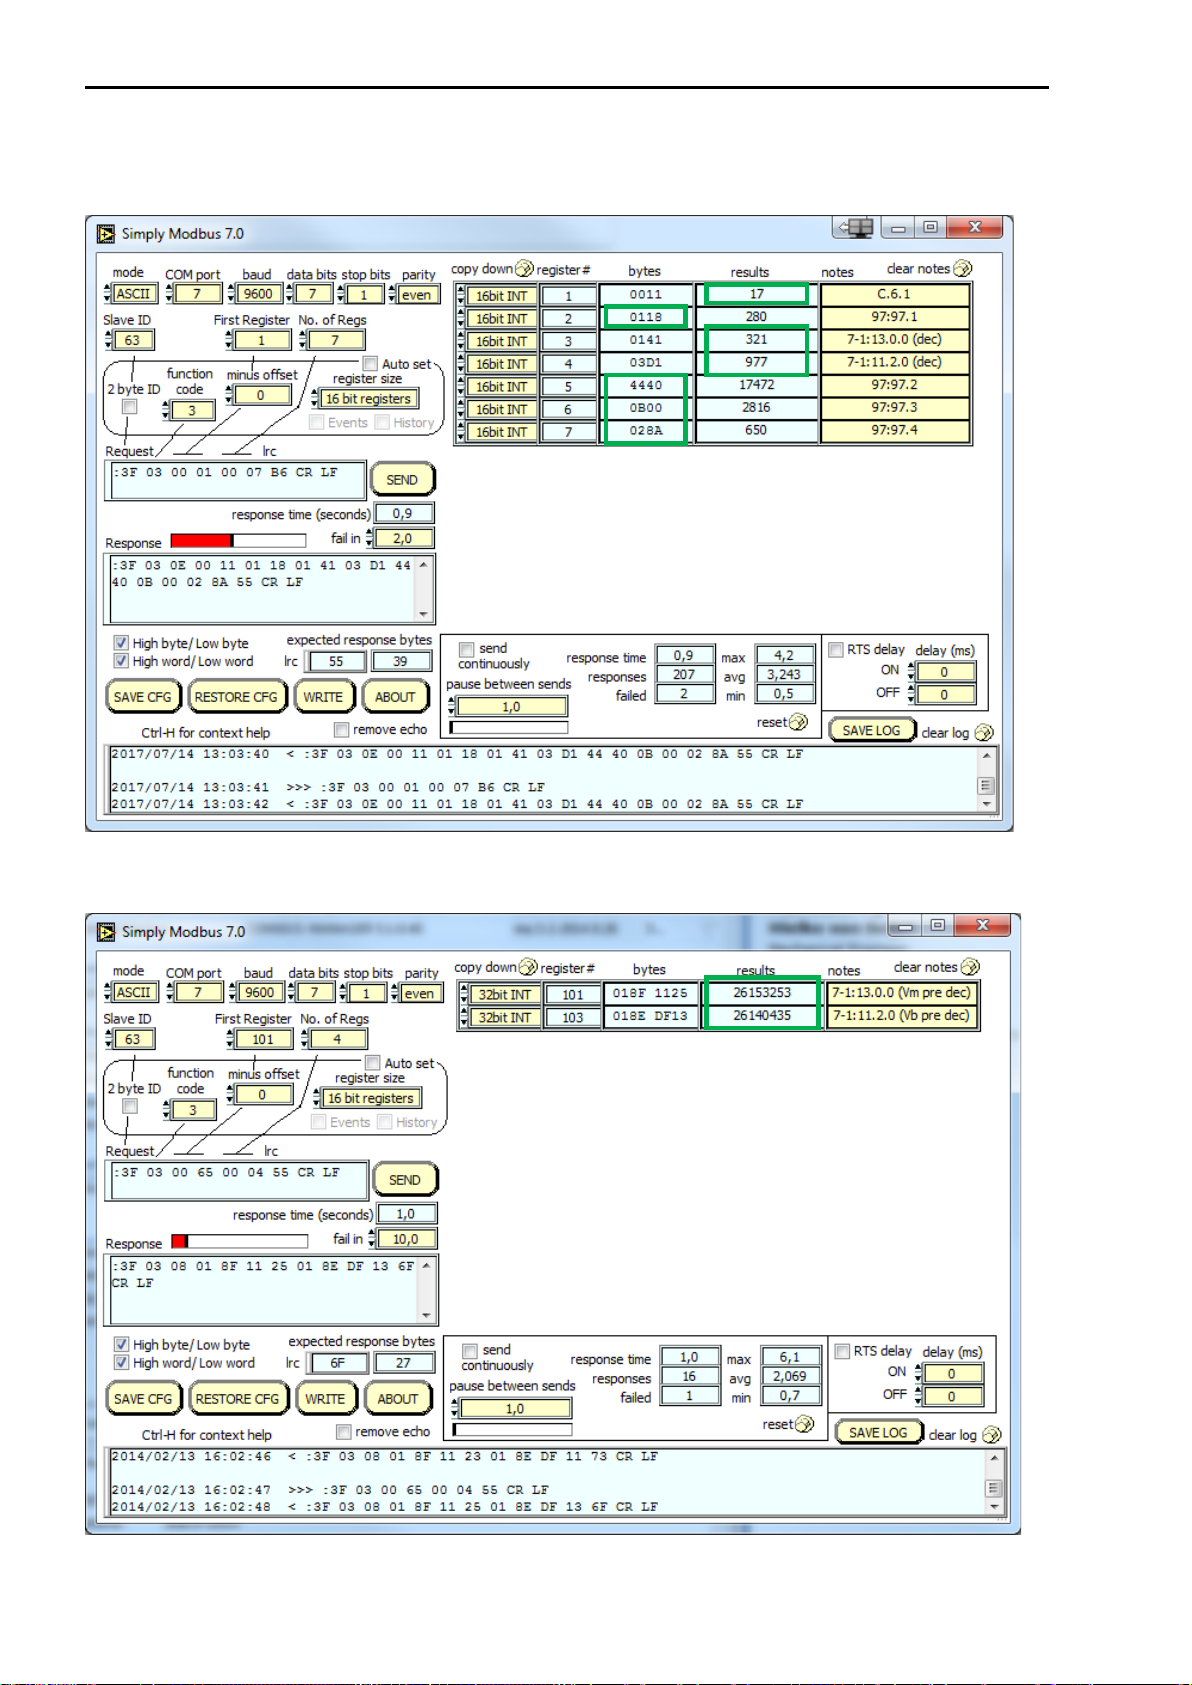Click SEND button in lower window
The image size is (1192, 1685).
(404, 1180)
